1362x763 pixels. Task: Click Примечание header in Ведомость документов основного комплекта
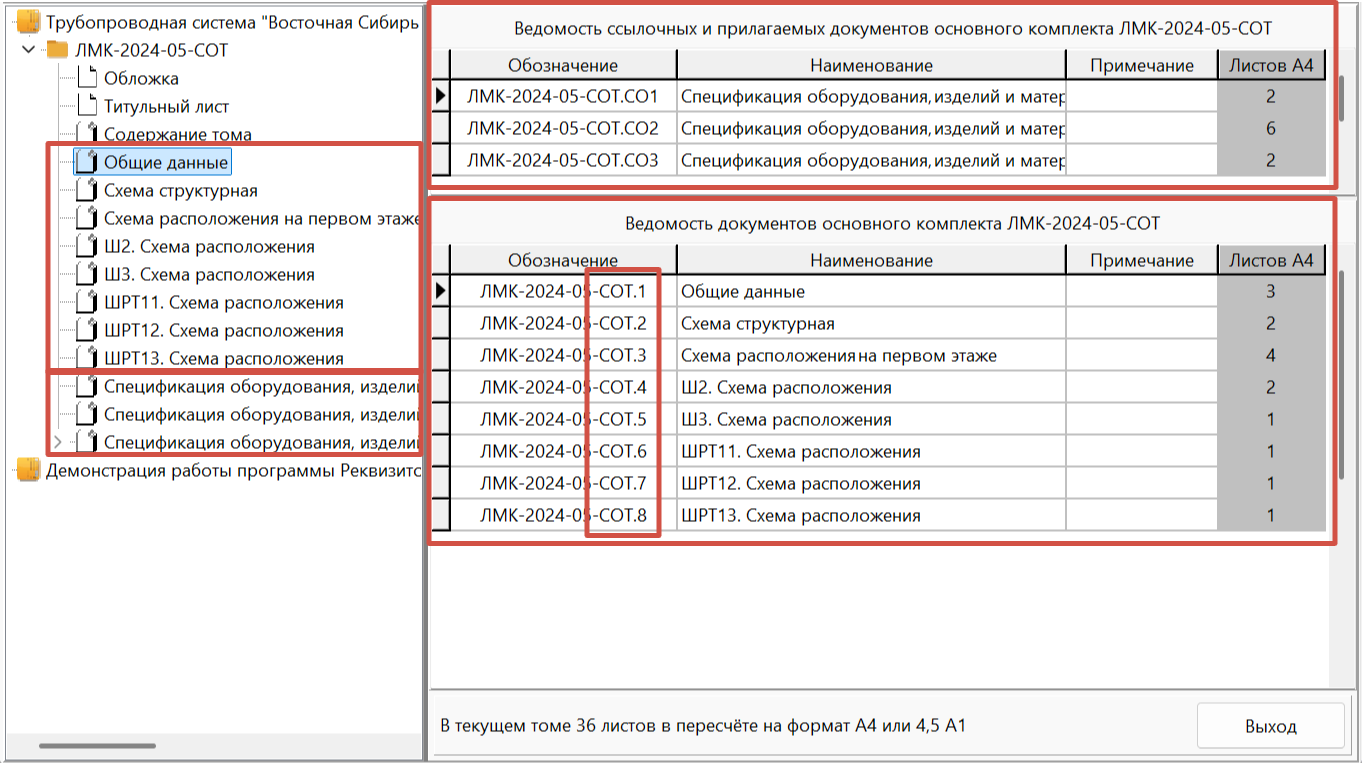pyautogui.click(x=1142, y=260)
